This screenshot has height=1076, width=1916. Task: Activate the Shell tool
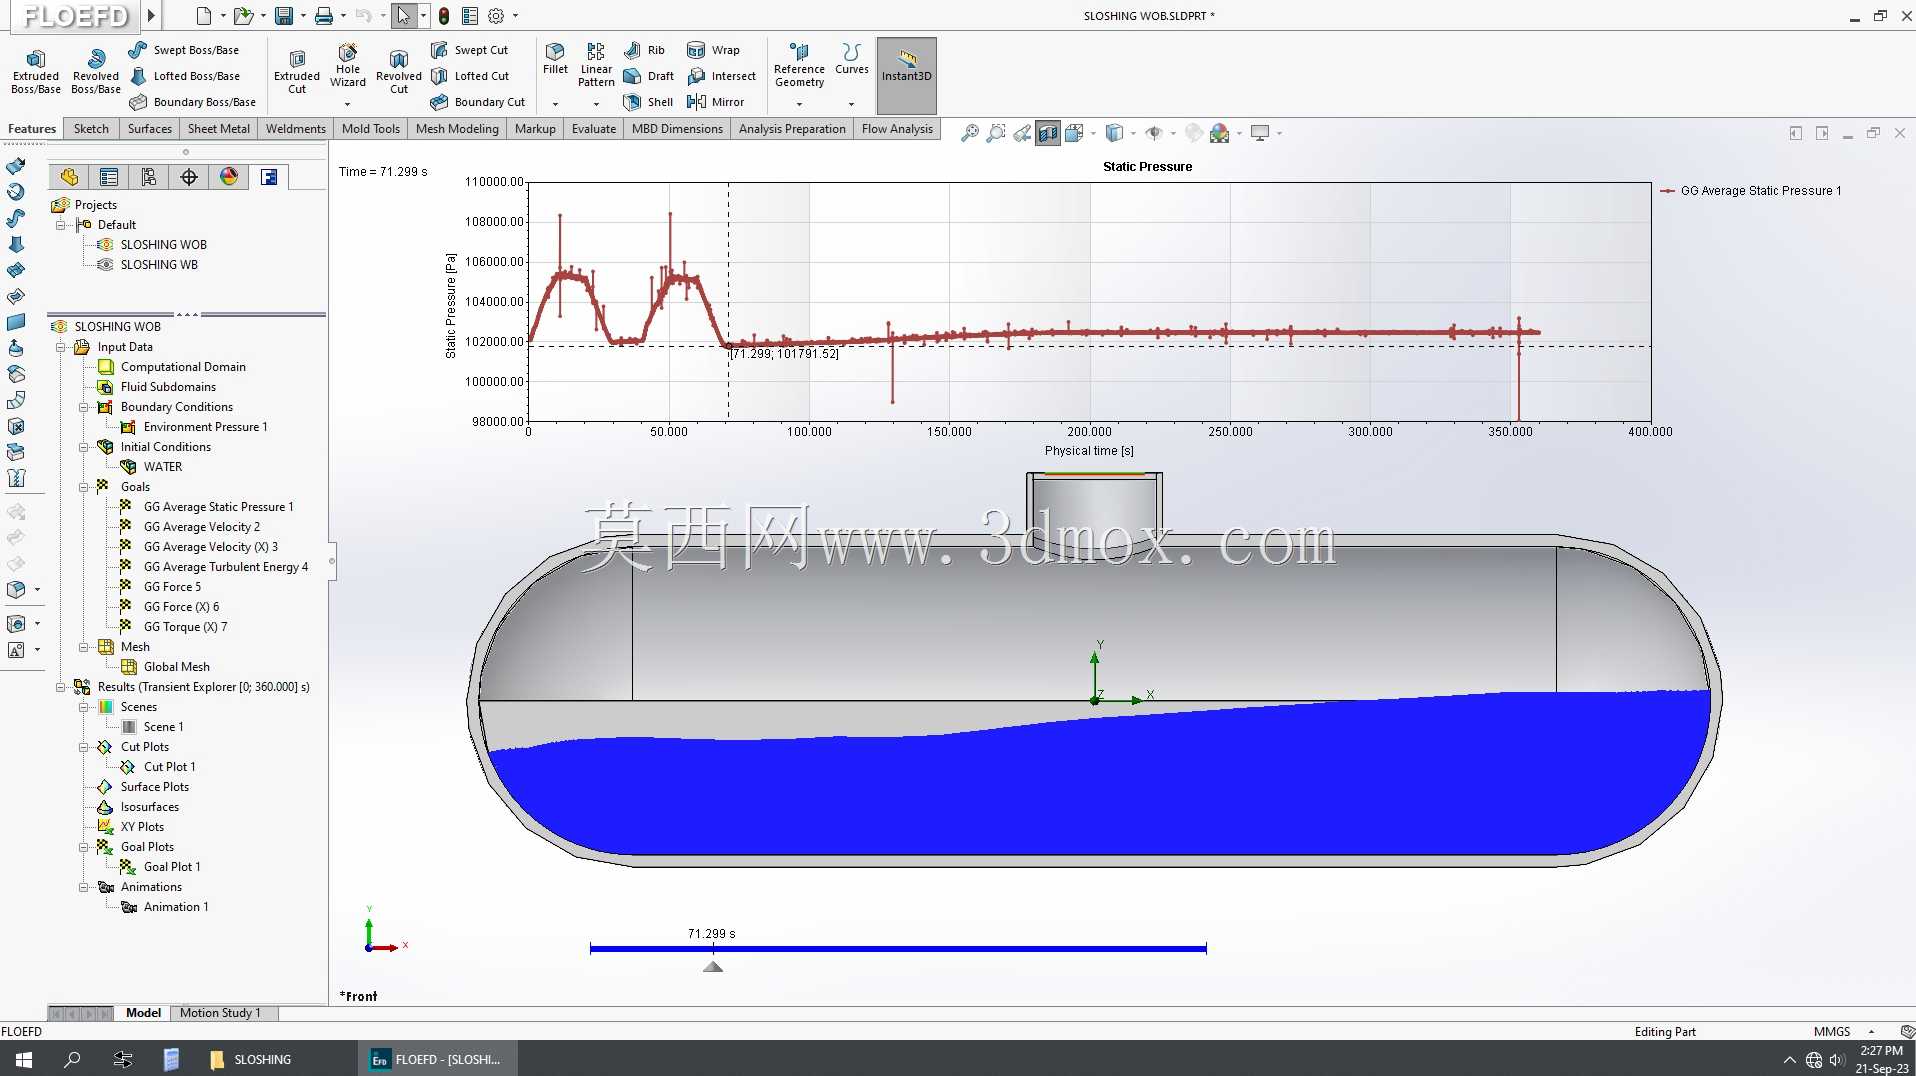(x=648, y=102)
